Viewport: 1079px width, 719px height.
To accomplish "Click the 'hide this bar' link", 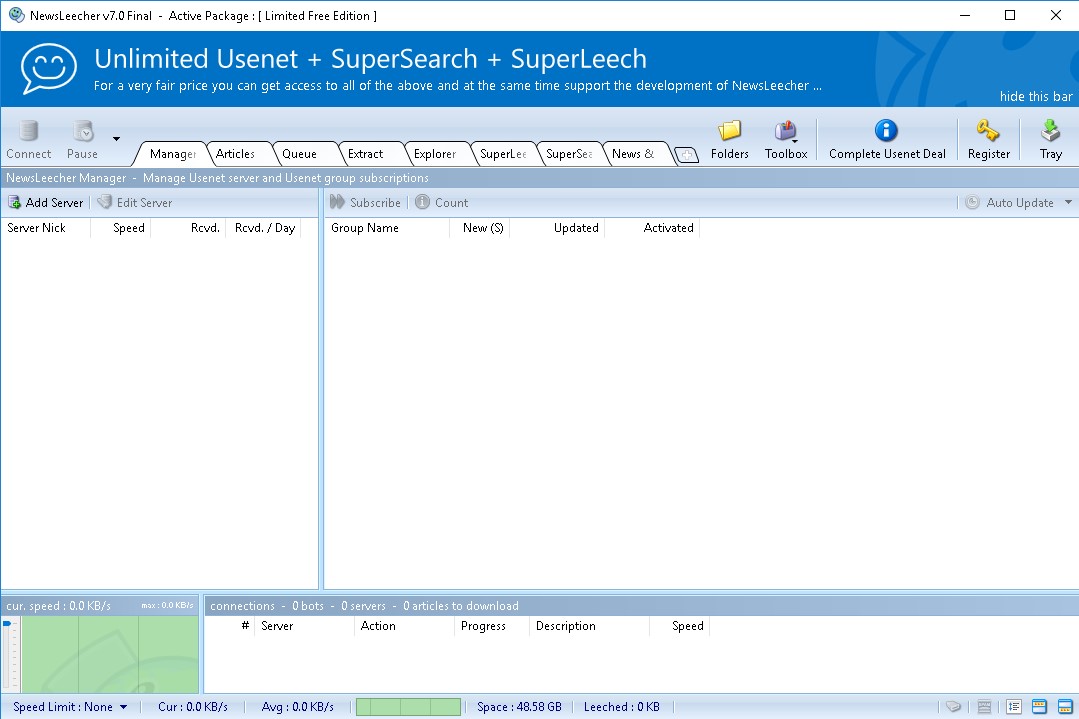I will point(1036,96).
